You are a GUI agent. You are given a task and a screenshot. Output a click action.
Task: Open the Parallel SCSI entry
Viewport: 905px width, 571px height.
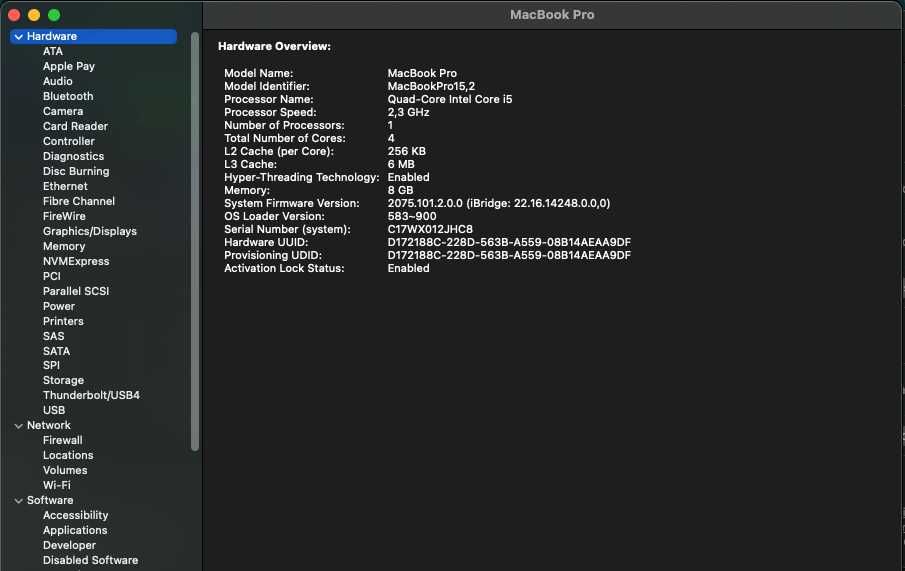pyautogui.click(x=76, y=292)
